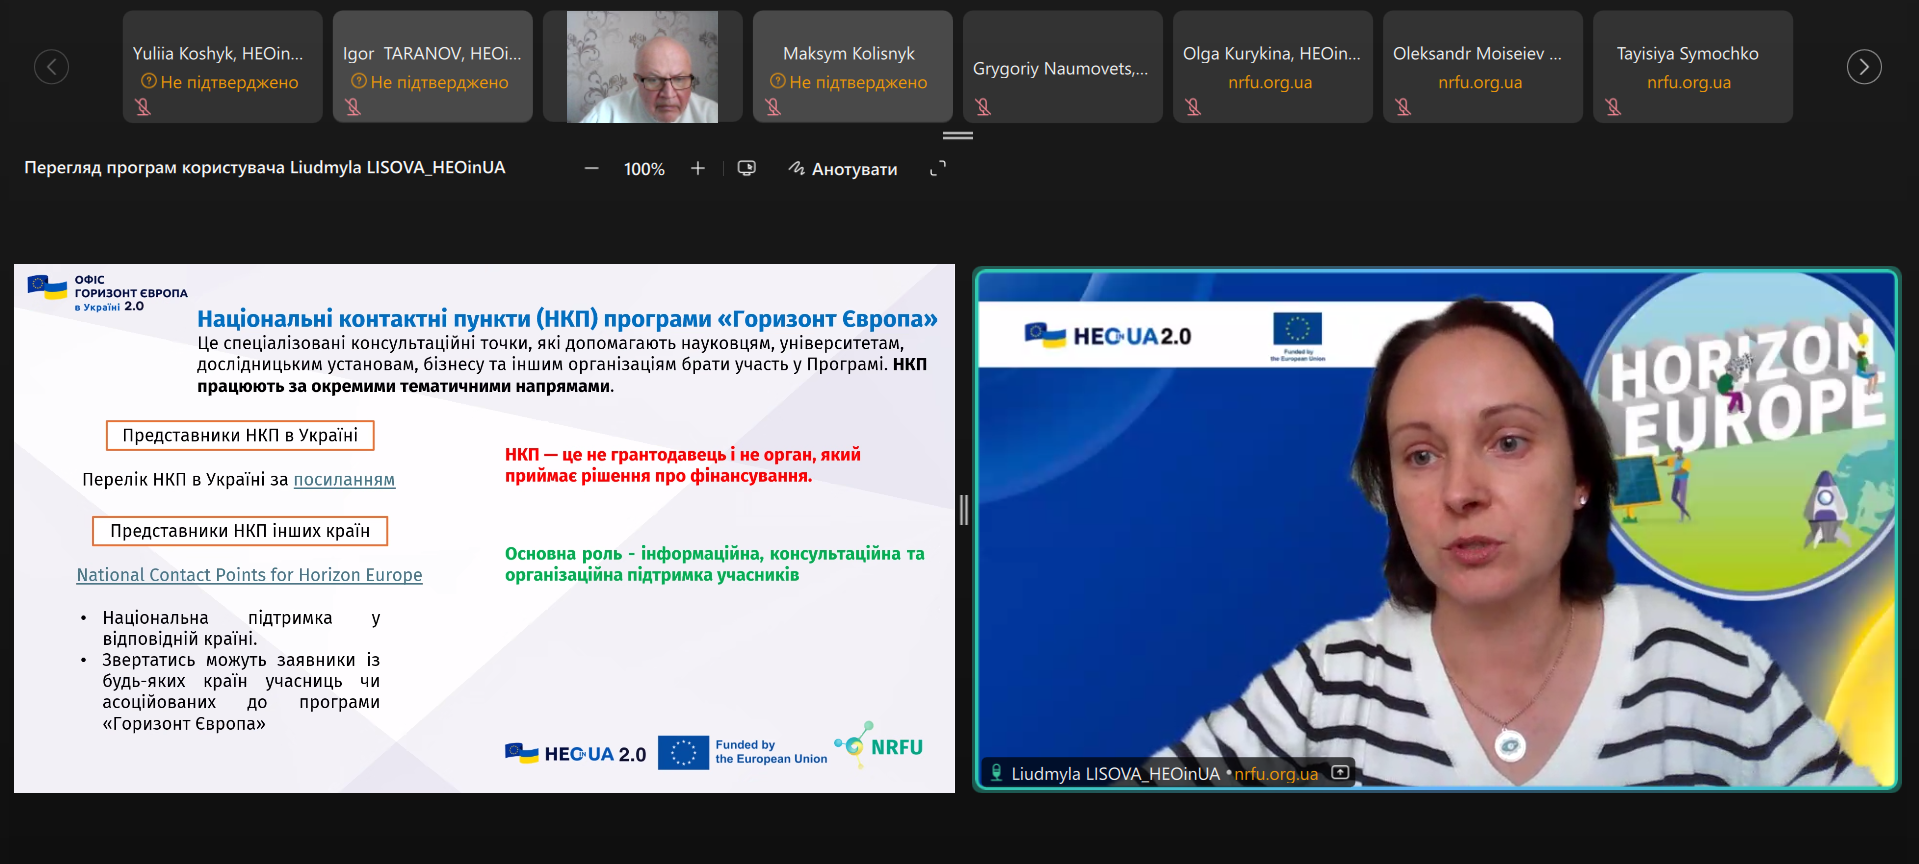
Task: Select the Grygoriy Naumovets participant tile
Action: [x=1063, y=67]
